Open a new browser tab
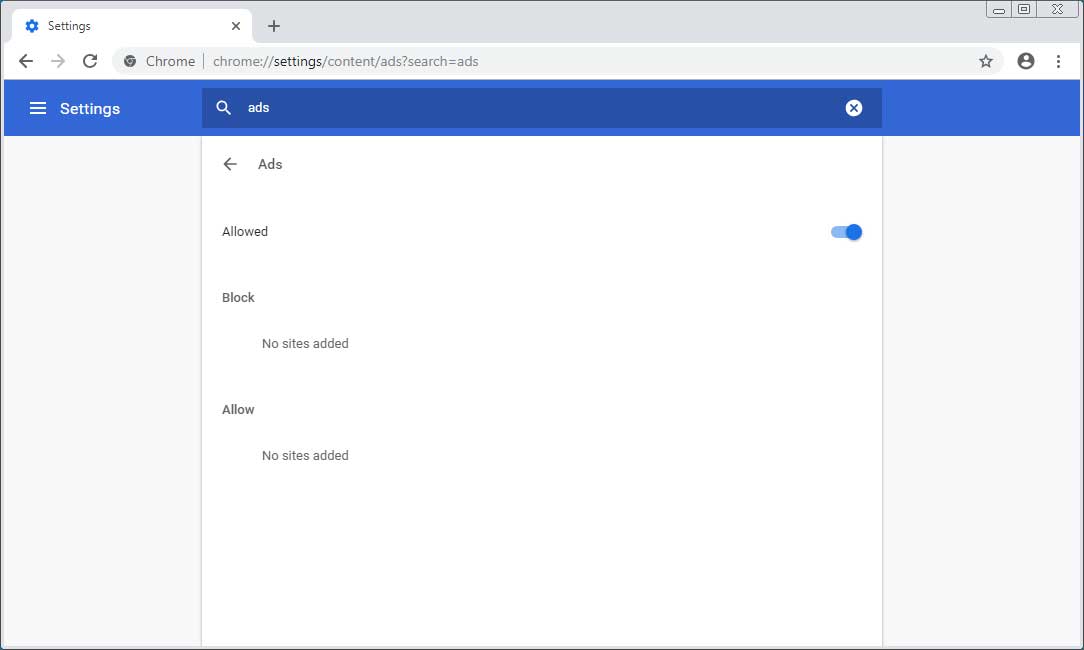 tap(273, 25)
